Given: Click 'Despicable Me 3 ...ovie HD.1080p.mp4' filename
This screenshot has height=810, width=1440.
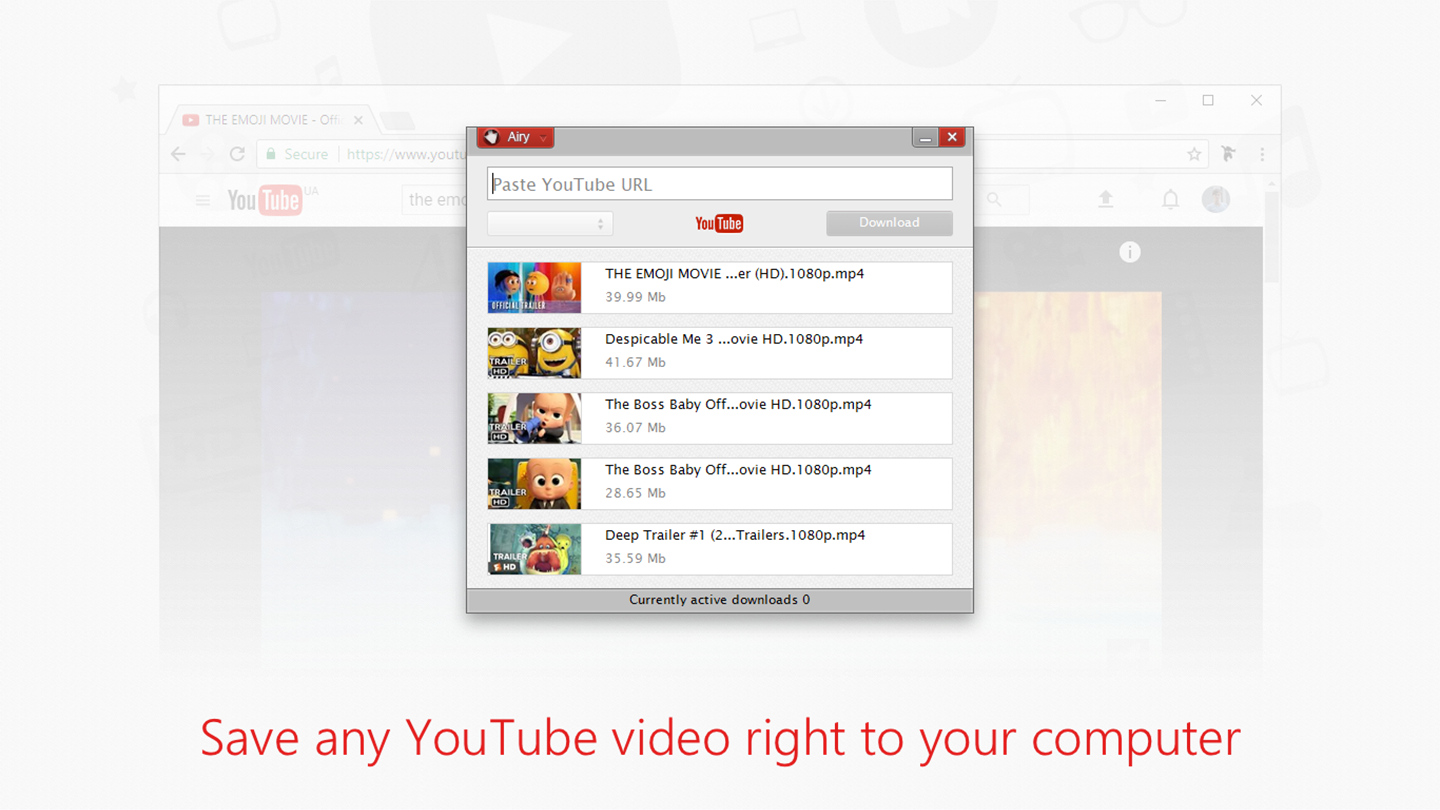Looking at the screenshot, I should click(x=734, y=339).
